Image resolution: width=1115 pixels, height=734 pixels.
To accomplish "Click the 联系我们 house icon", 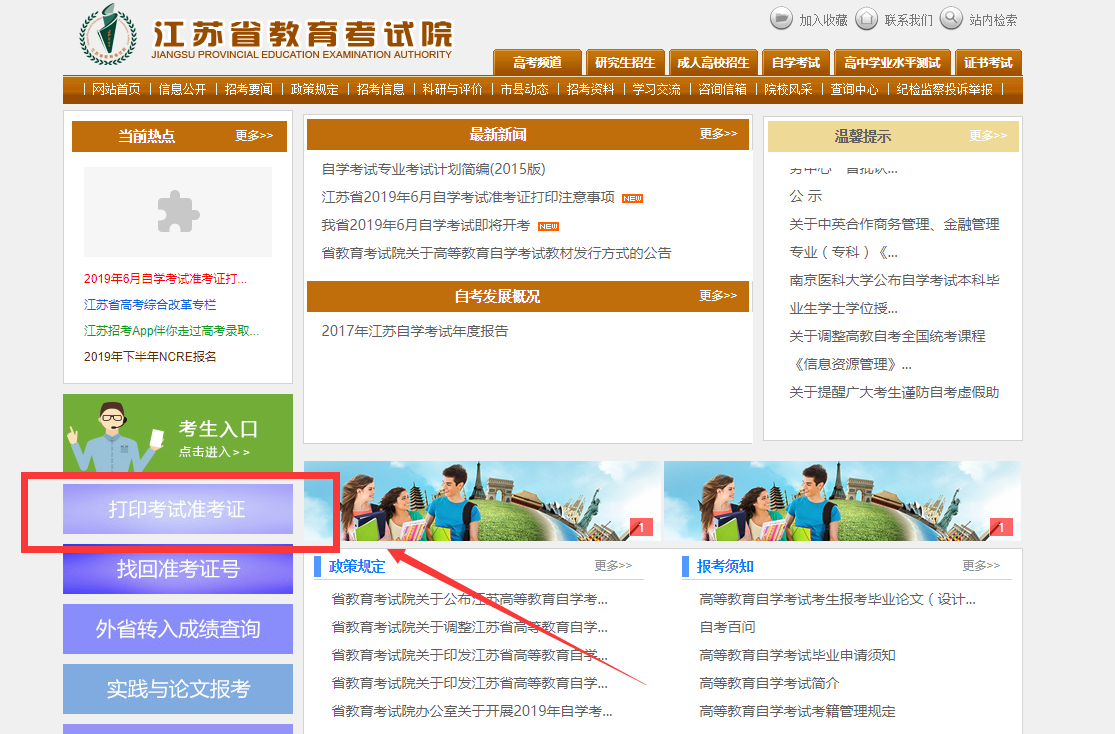I will pyautogui.click(x=866, y=19).
